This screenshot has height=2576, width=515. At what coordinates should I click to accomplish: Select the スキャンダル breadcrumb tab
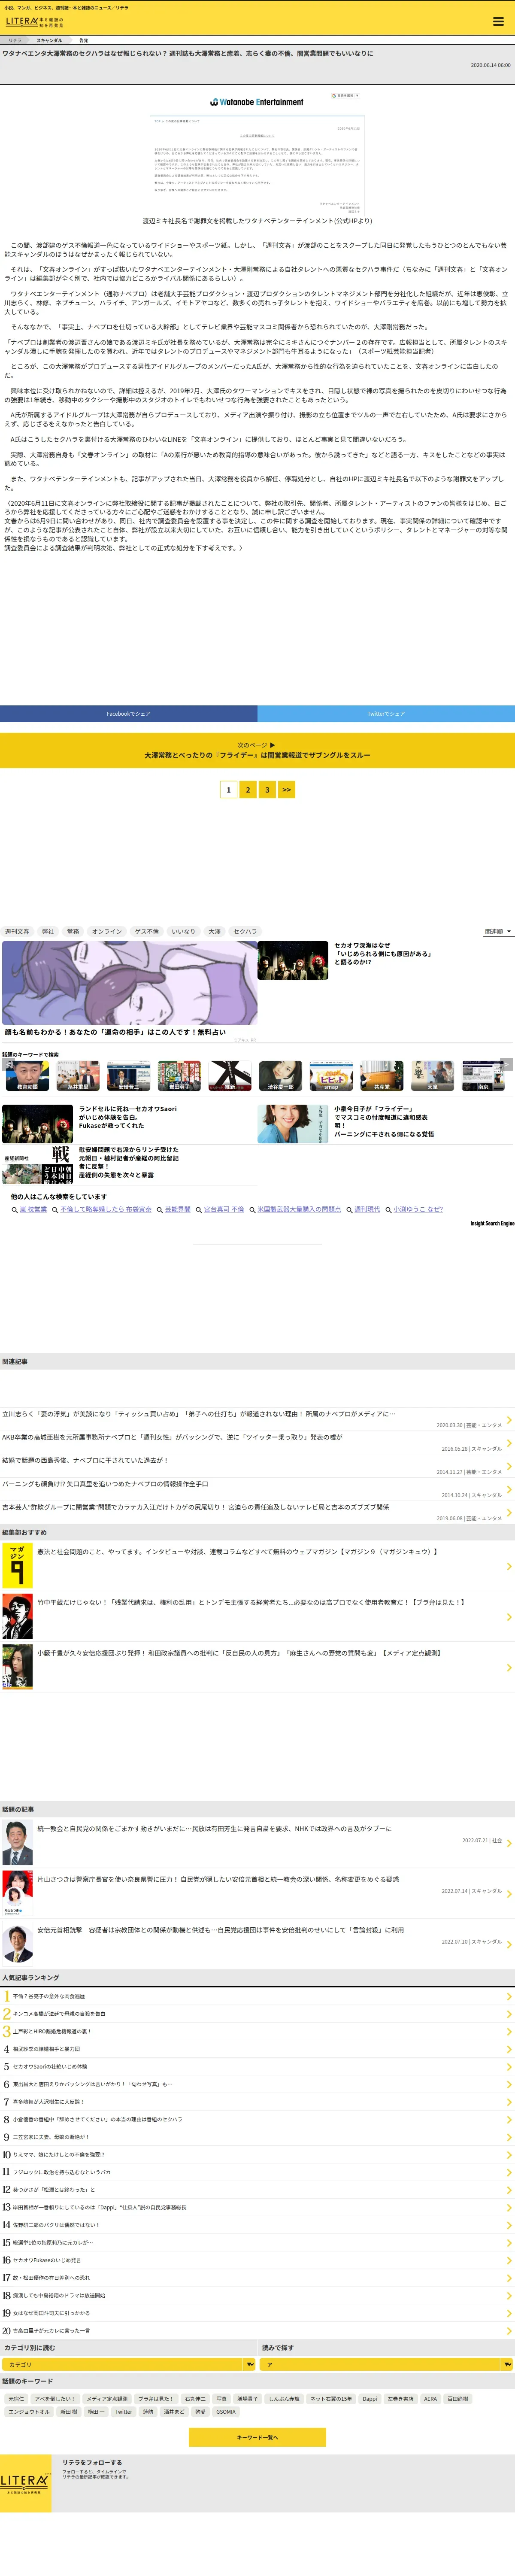(x=49, y=41)
